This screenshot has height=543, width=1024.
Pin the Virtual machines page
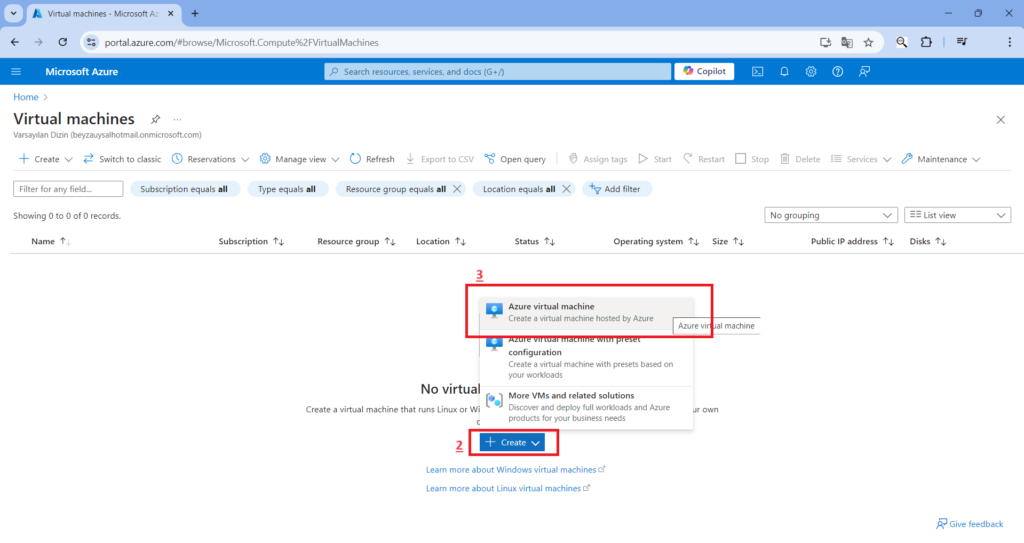point(155,119)
